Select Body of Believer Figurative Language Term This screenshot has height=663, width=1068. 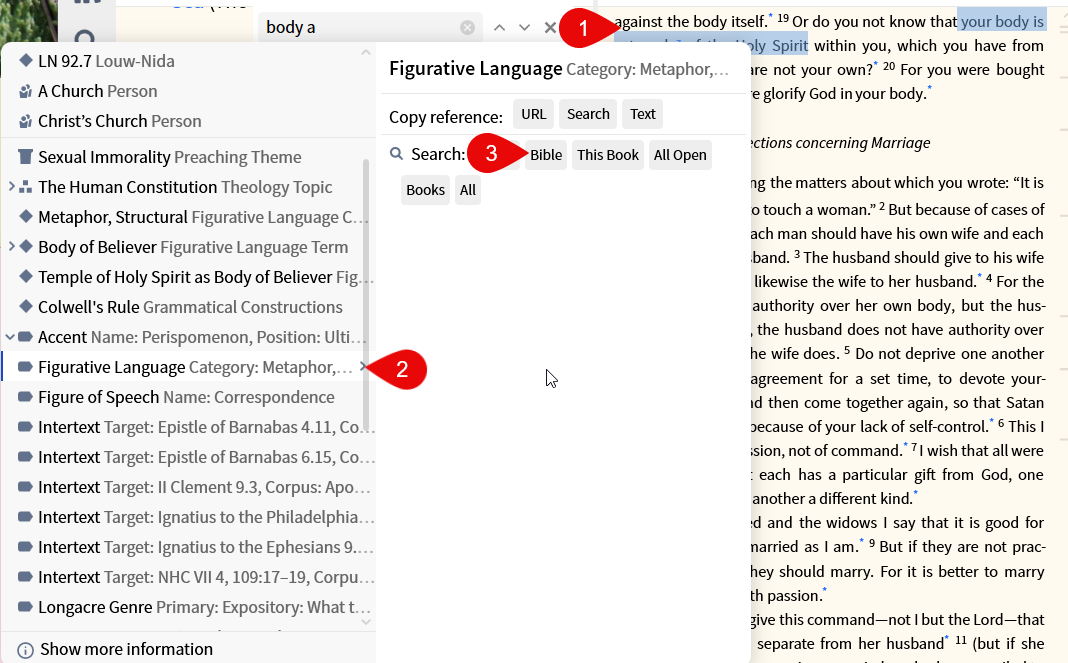click(188, 247)
